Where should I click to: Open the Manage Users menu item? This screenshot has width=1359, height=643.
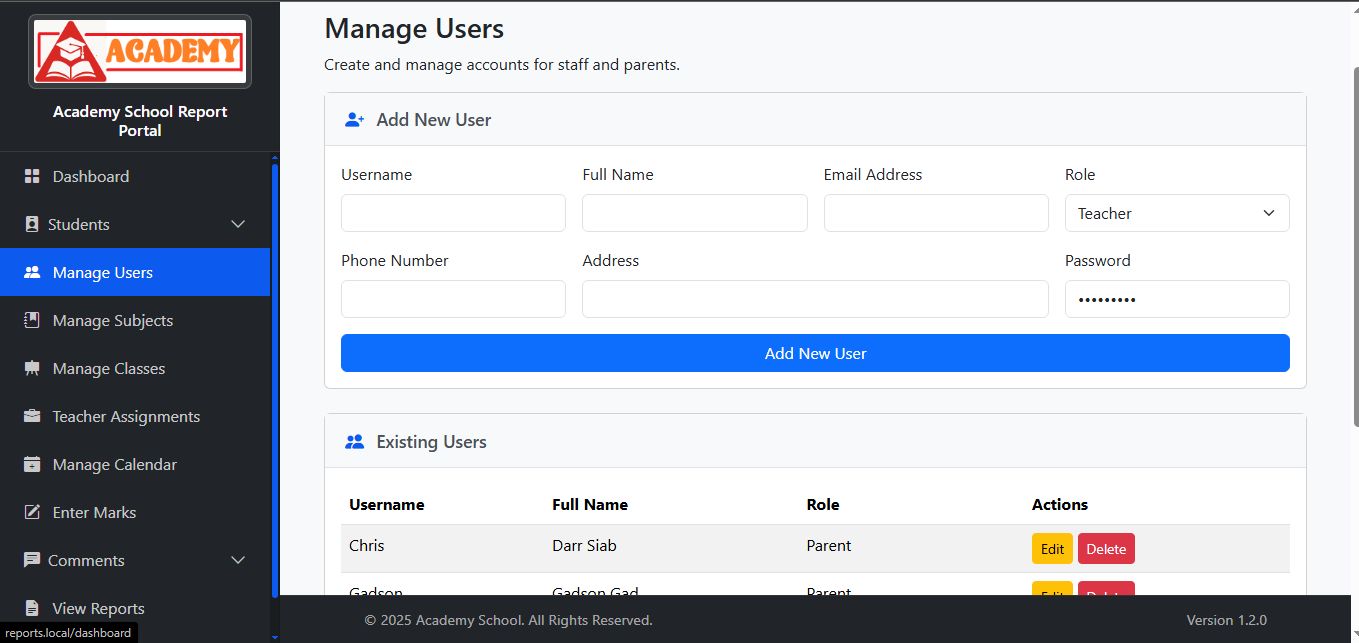coord(103,272)
